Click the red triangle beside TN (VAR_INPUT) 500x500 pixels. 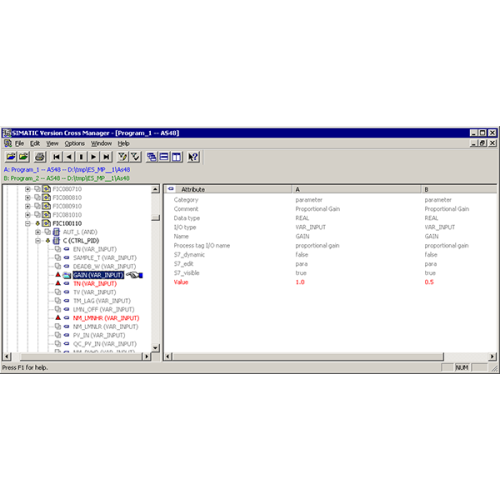click(x=58, y=283)
